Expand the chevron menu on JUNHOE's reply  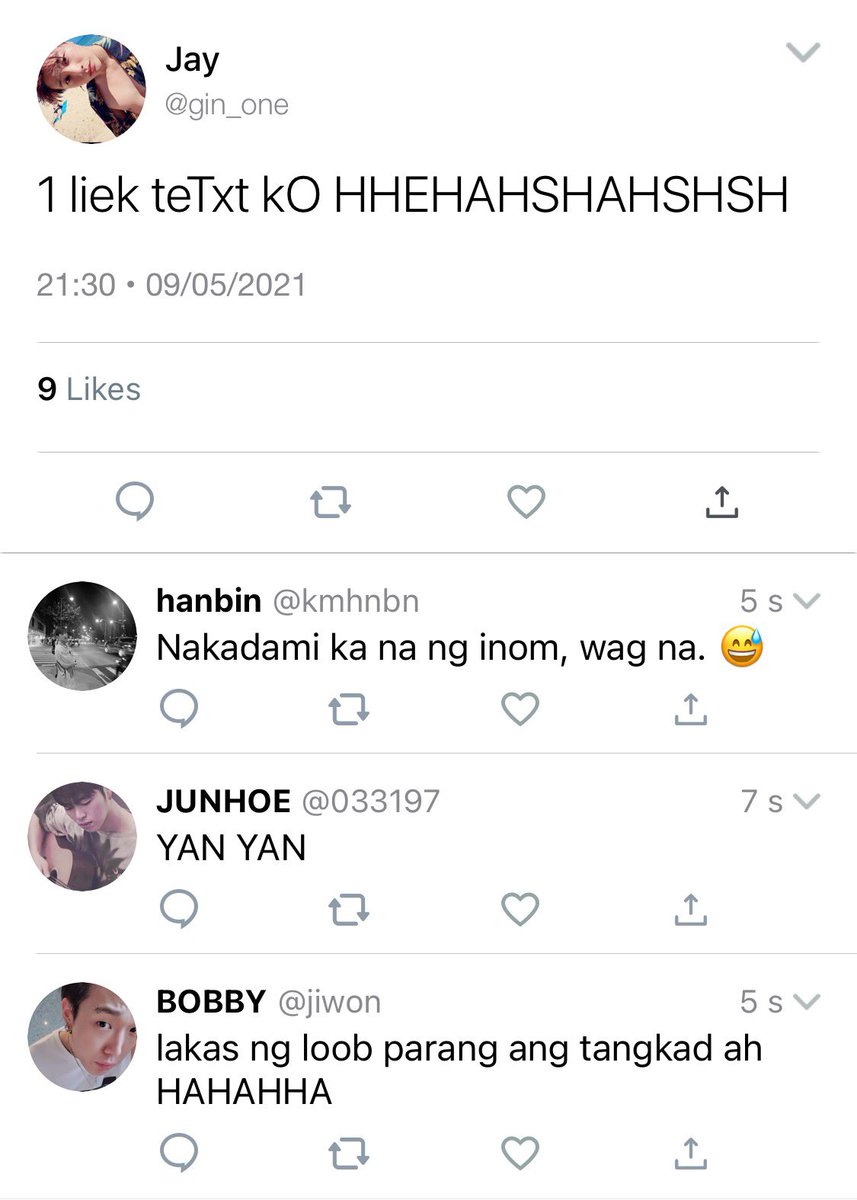pos(806,801)
